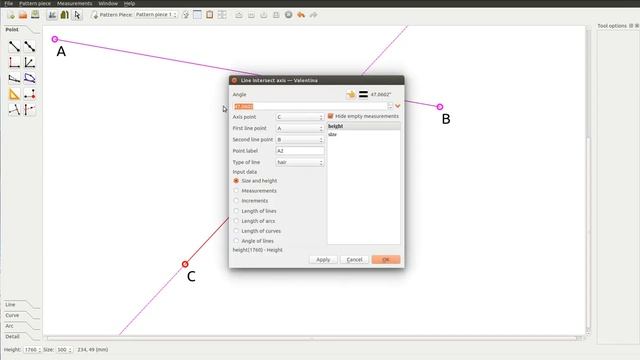The image size is (640, 360).
Task: Select Perpendicular point along line tool
Action: (x=14, y=110)
